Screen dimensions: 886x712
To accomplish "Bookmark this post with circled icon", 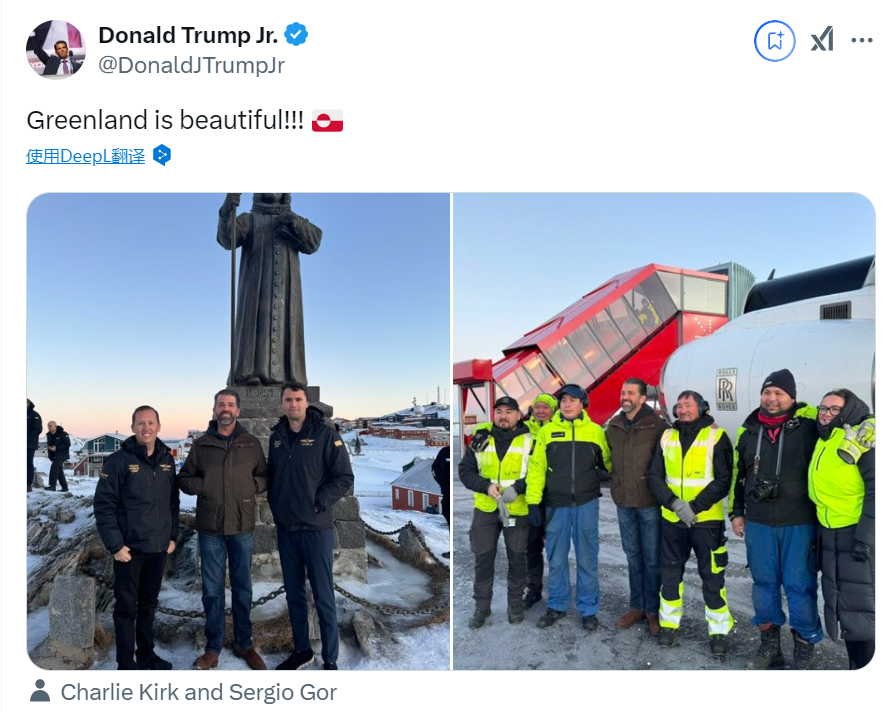I will pos(775,41).
